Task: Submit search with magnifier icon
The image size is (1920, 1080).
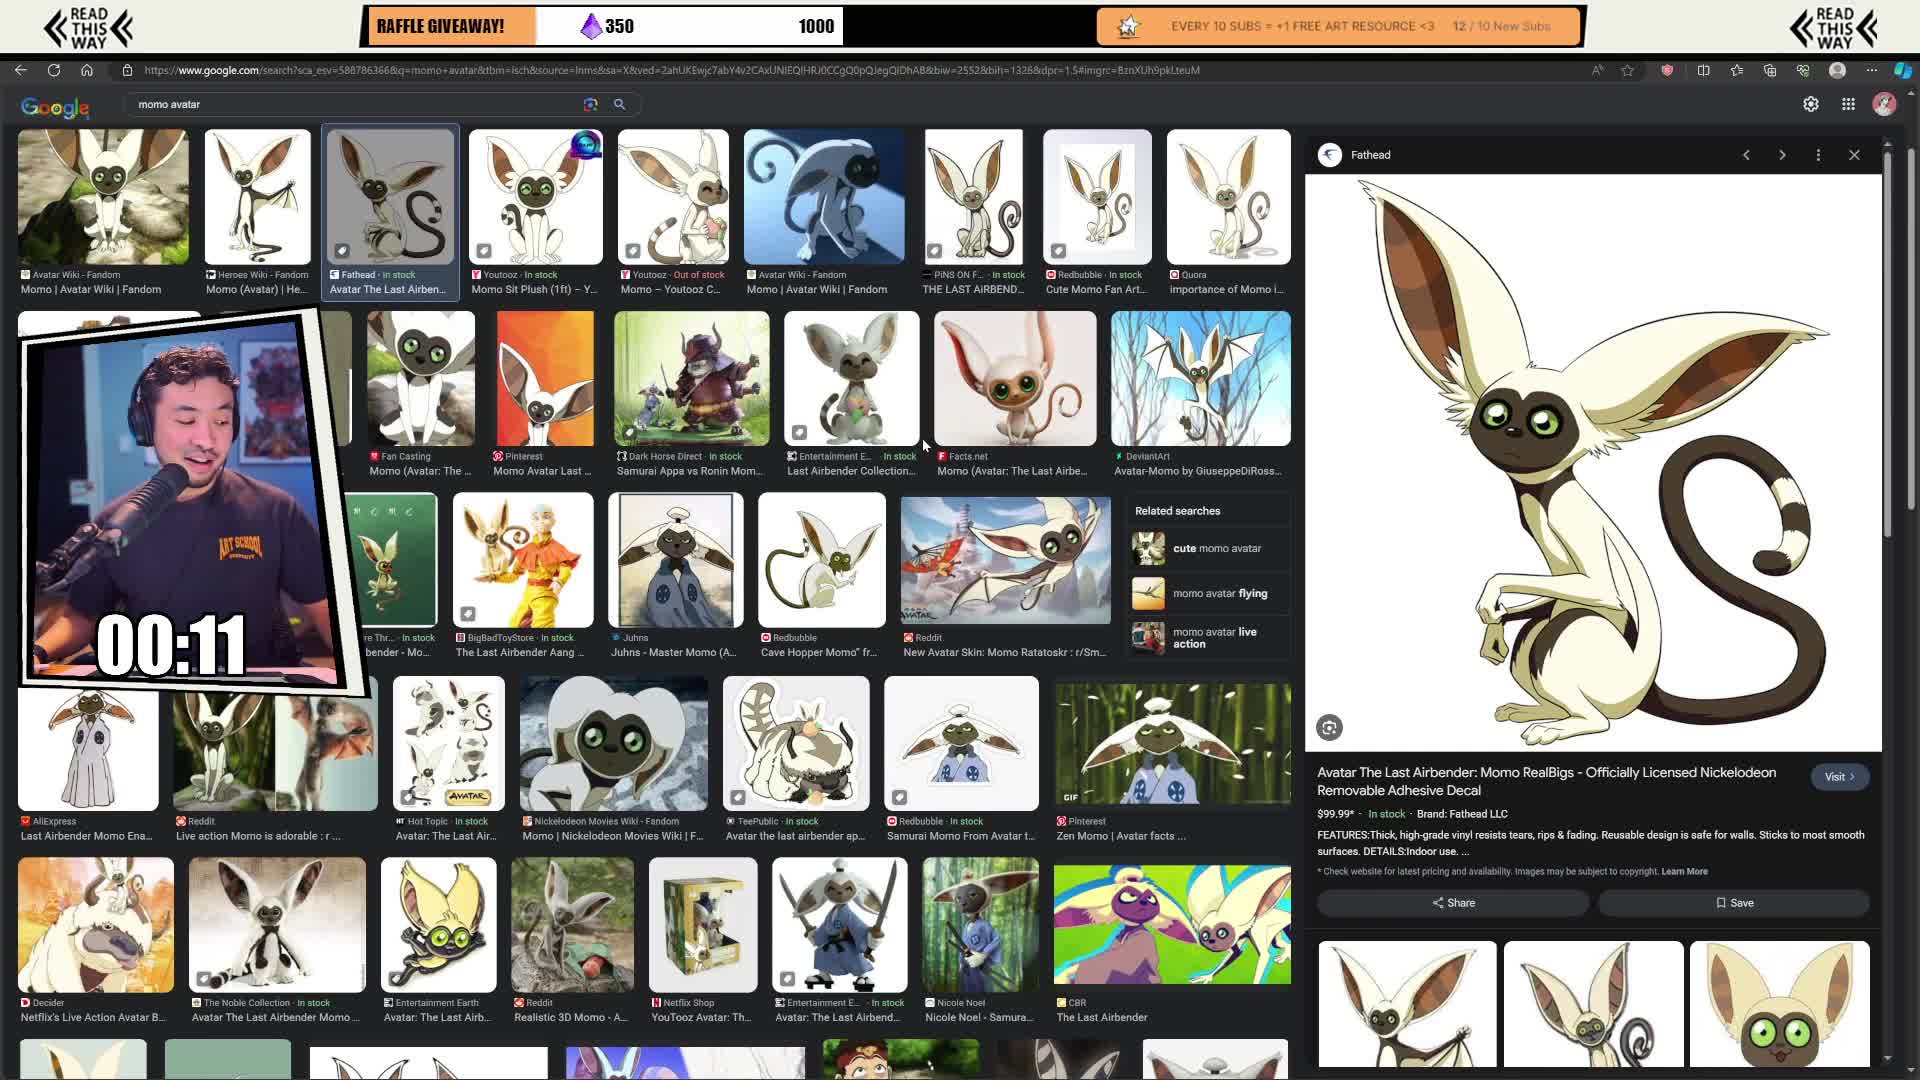Action: coord(620,104)
